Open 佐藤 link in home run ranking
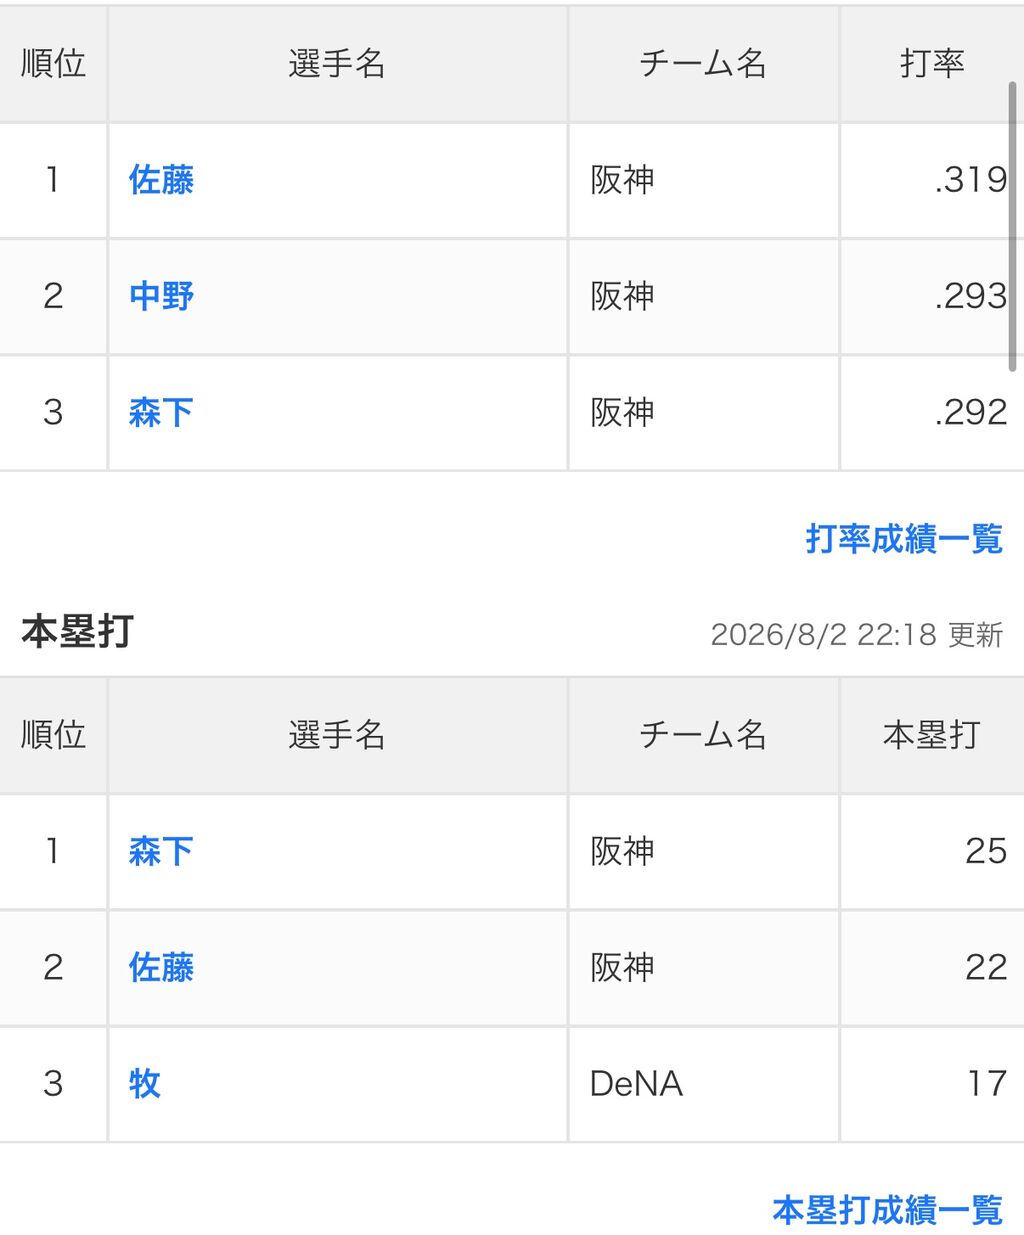Screen dimensions: 1024x1235 (161, 967)
